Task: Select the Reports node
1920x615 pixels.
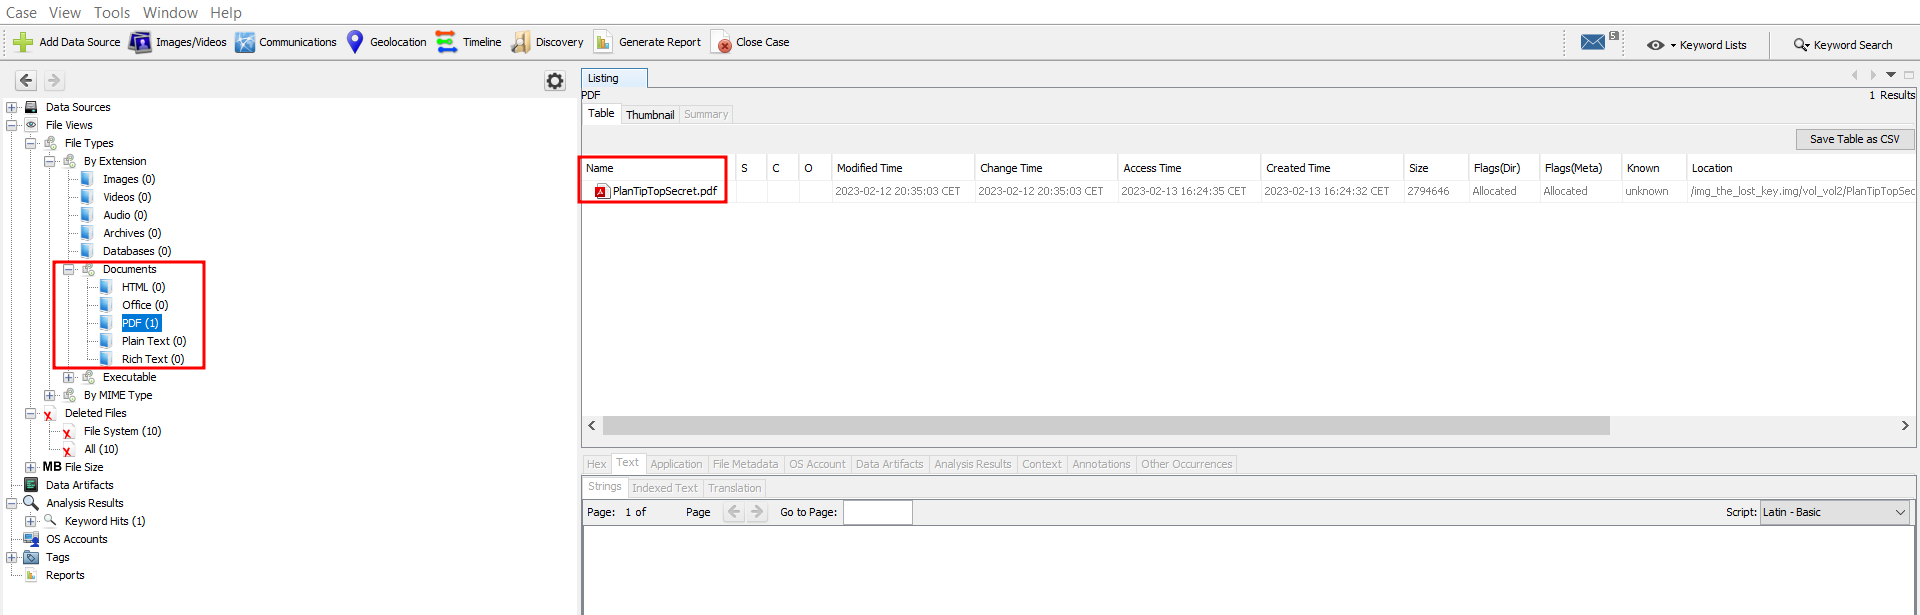Action: coord(65,575)
